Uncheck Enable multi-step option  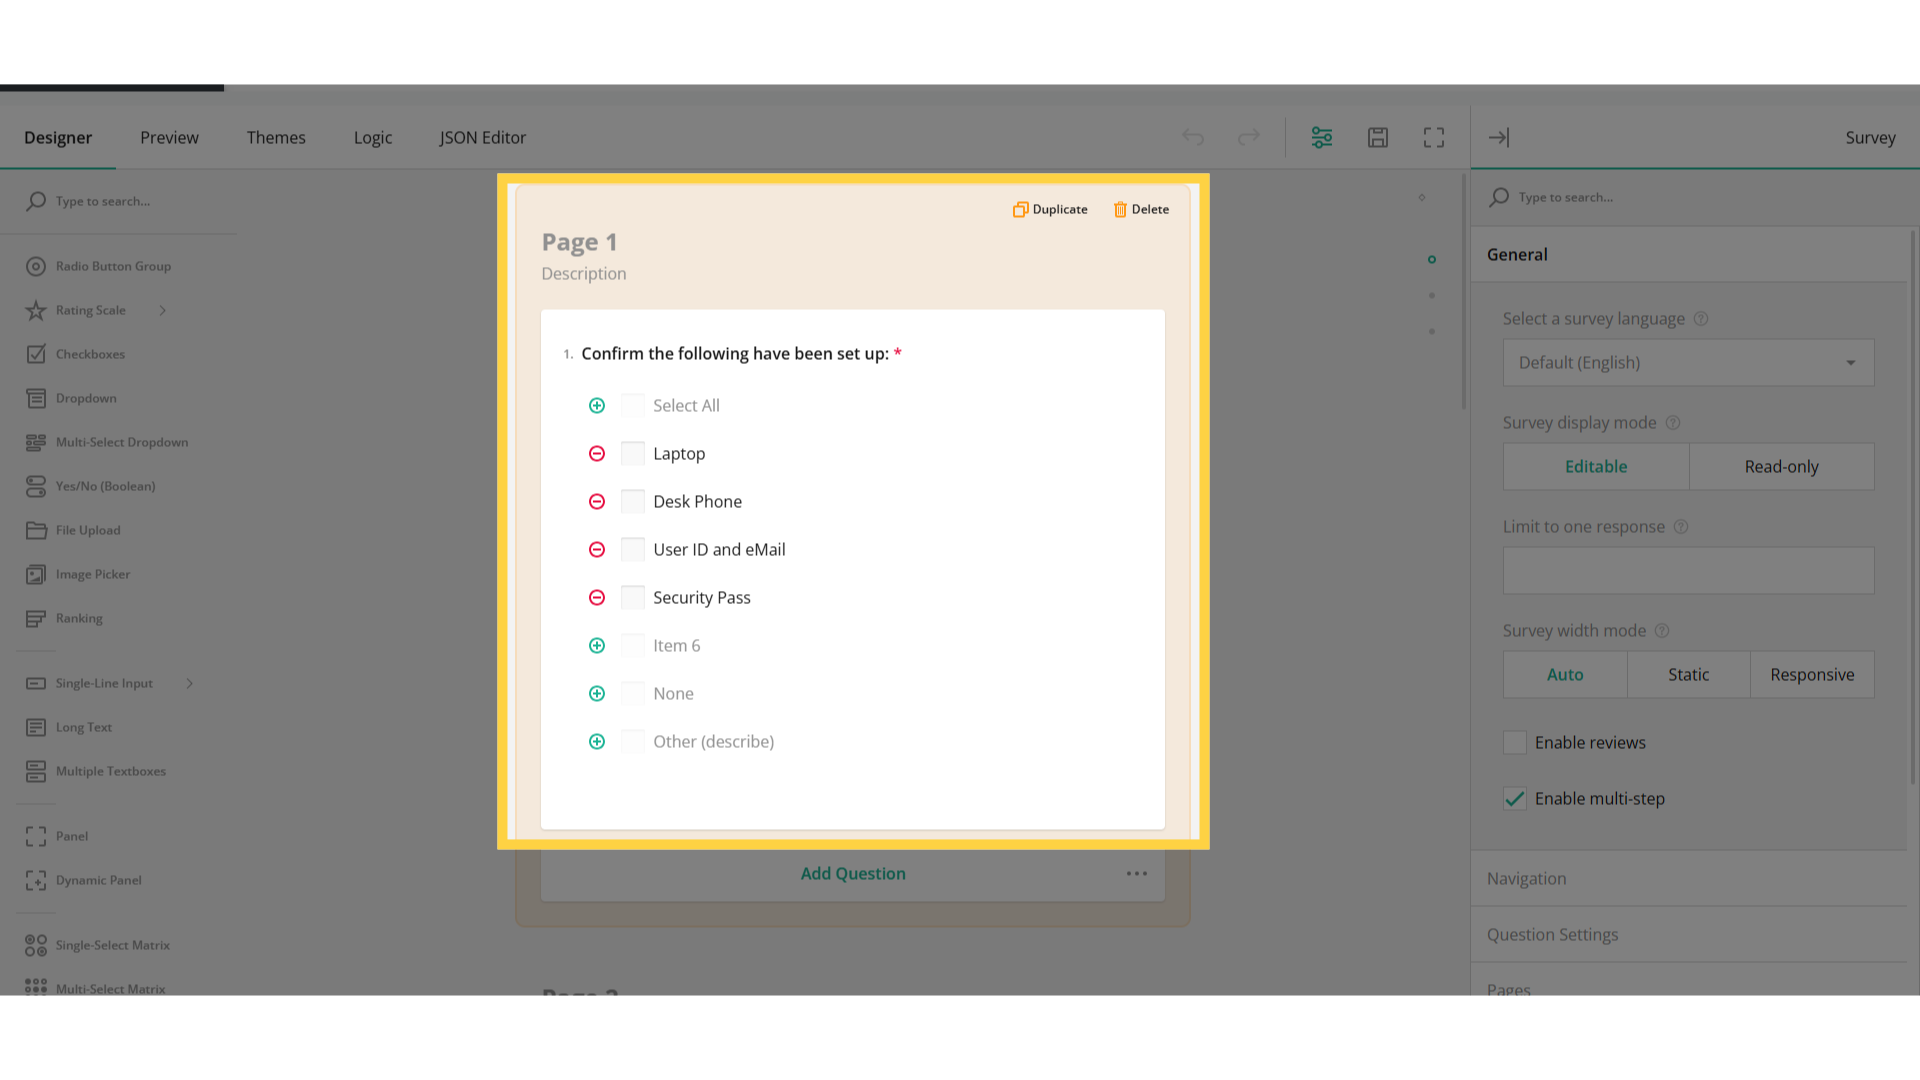[1515, 799]
